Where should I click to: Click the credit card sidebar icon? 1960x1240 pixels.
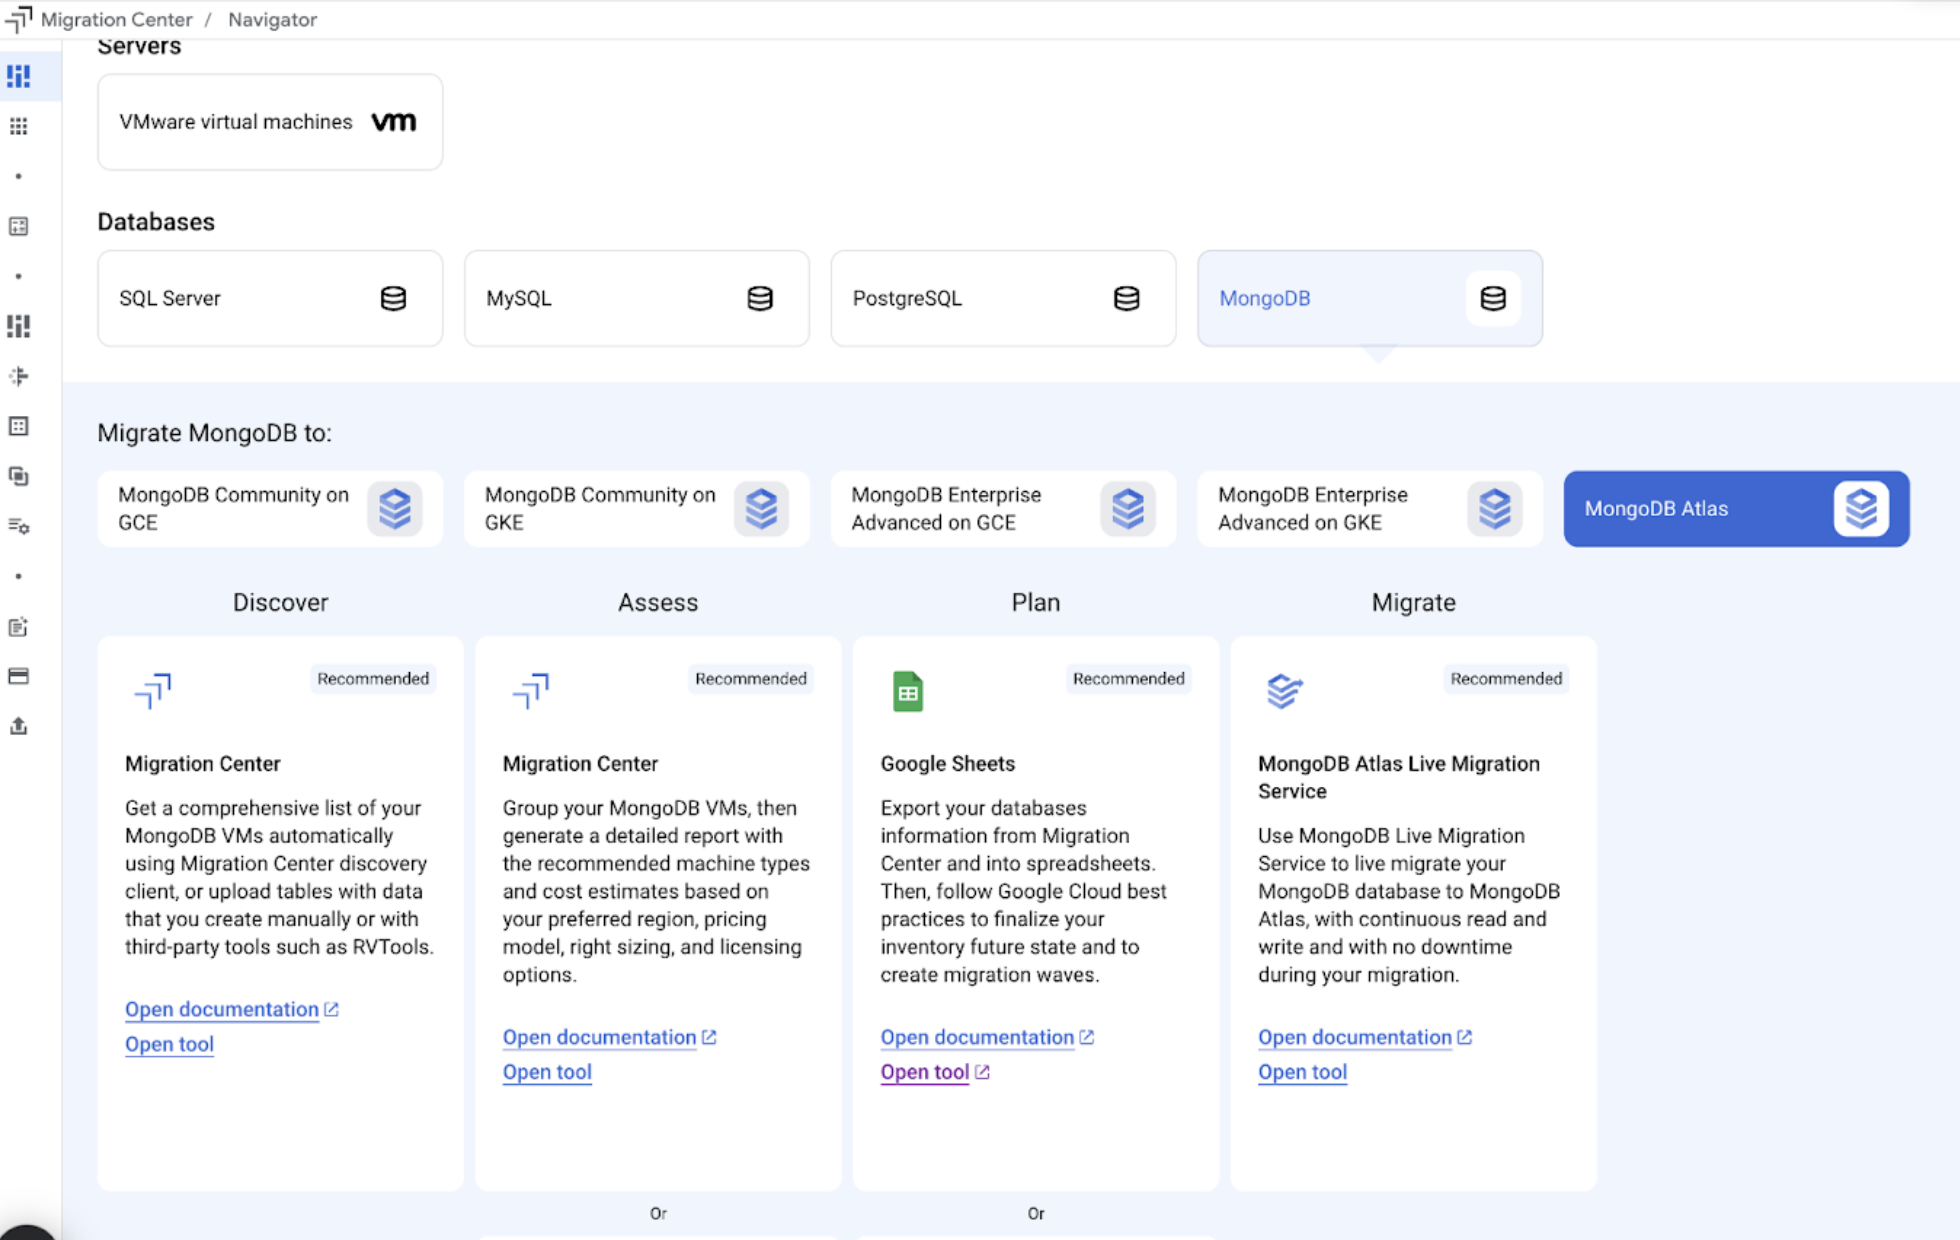(18, 676)
